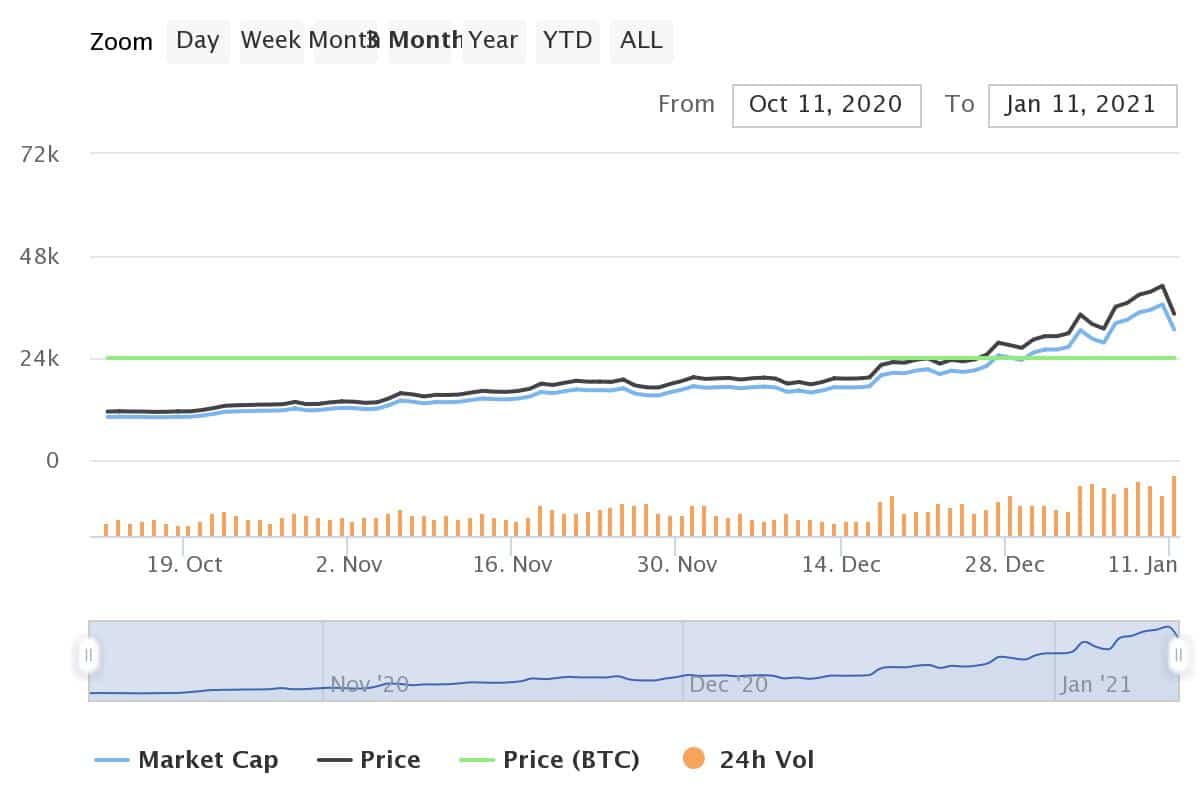Show ALL time range data
1200x800 pixels.
641,41
